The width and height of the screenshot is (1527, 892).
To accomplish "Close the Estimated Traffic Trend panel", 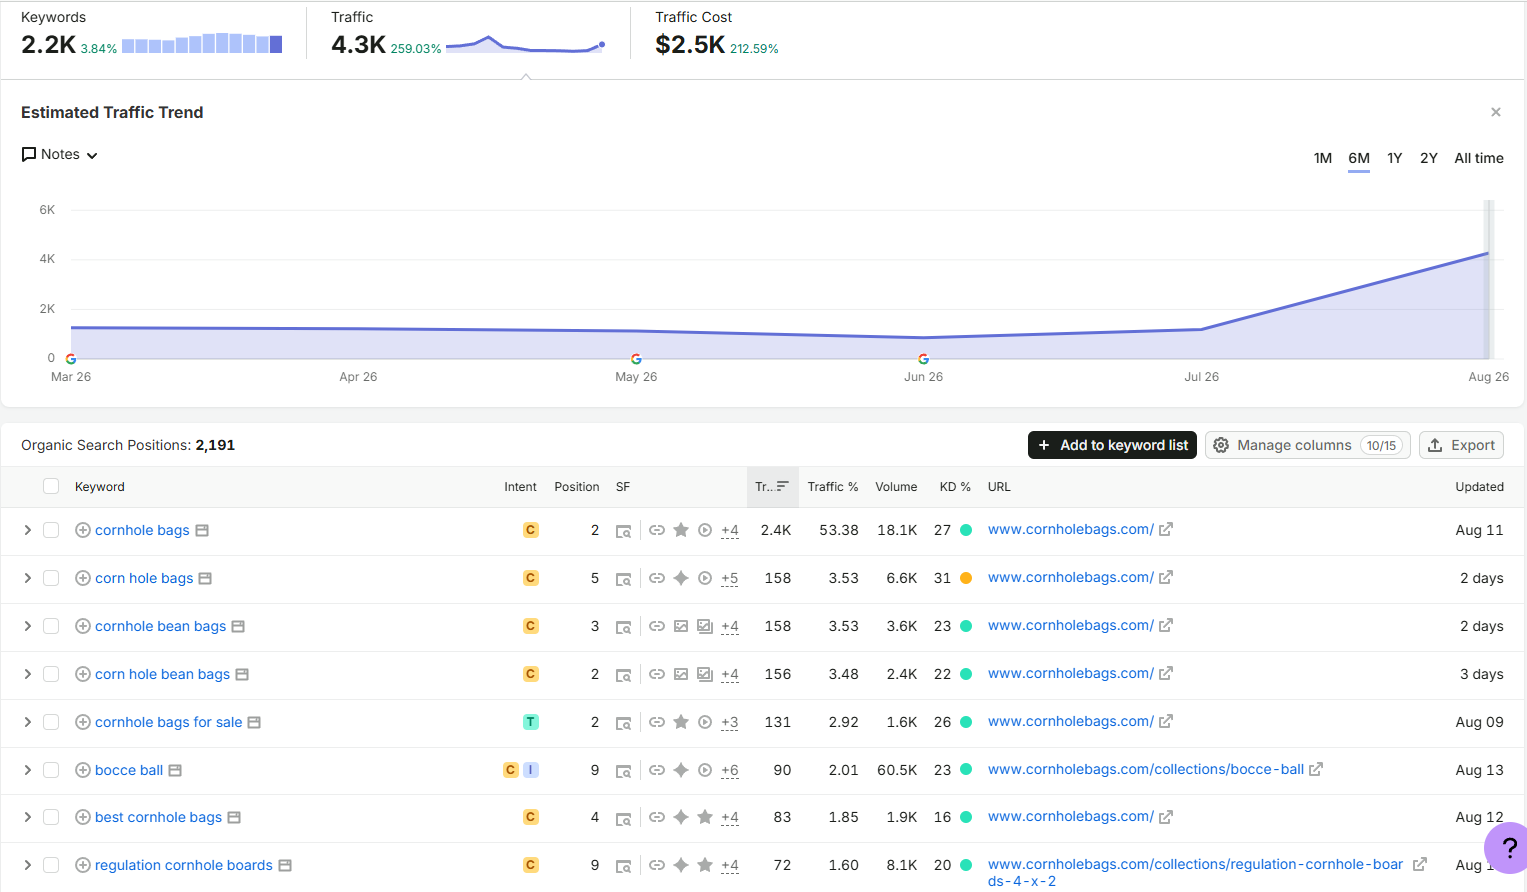I will [x=1496, y=112].
